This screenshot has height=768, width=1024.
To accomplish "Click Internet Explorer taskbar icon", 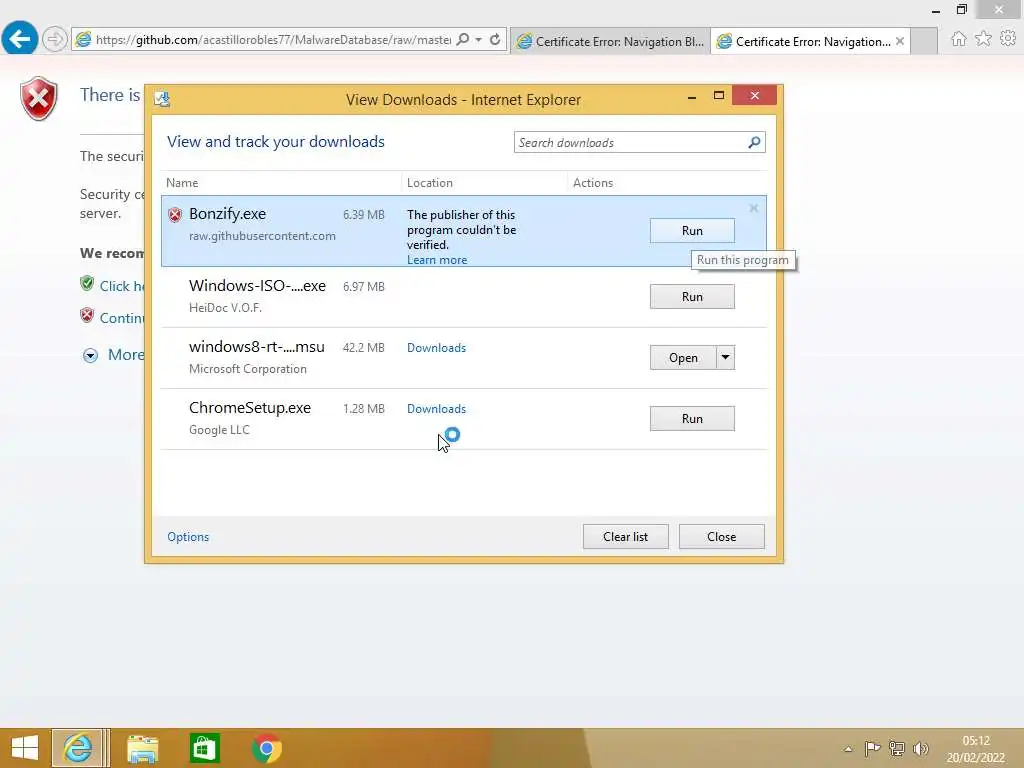I will click(78, 748).
